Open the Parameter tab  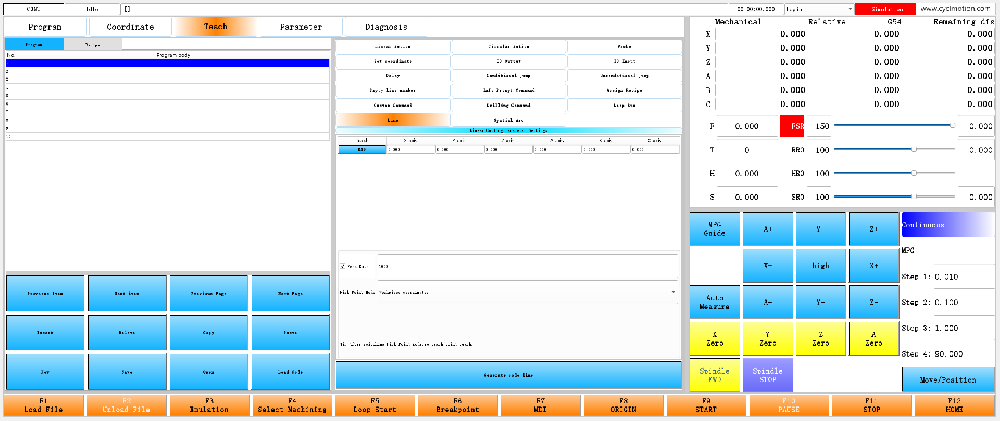point(300,27)
